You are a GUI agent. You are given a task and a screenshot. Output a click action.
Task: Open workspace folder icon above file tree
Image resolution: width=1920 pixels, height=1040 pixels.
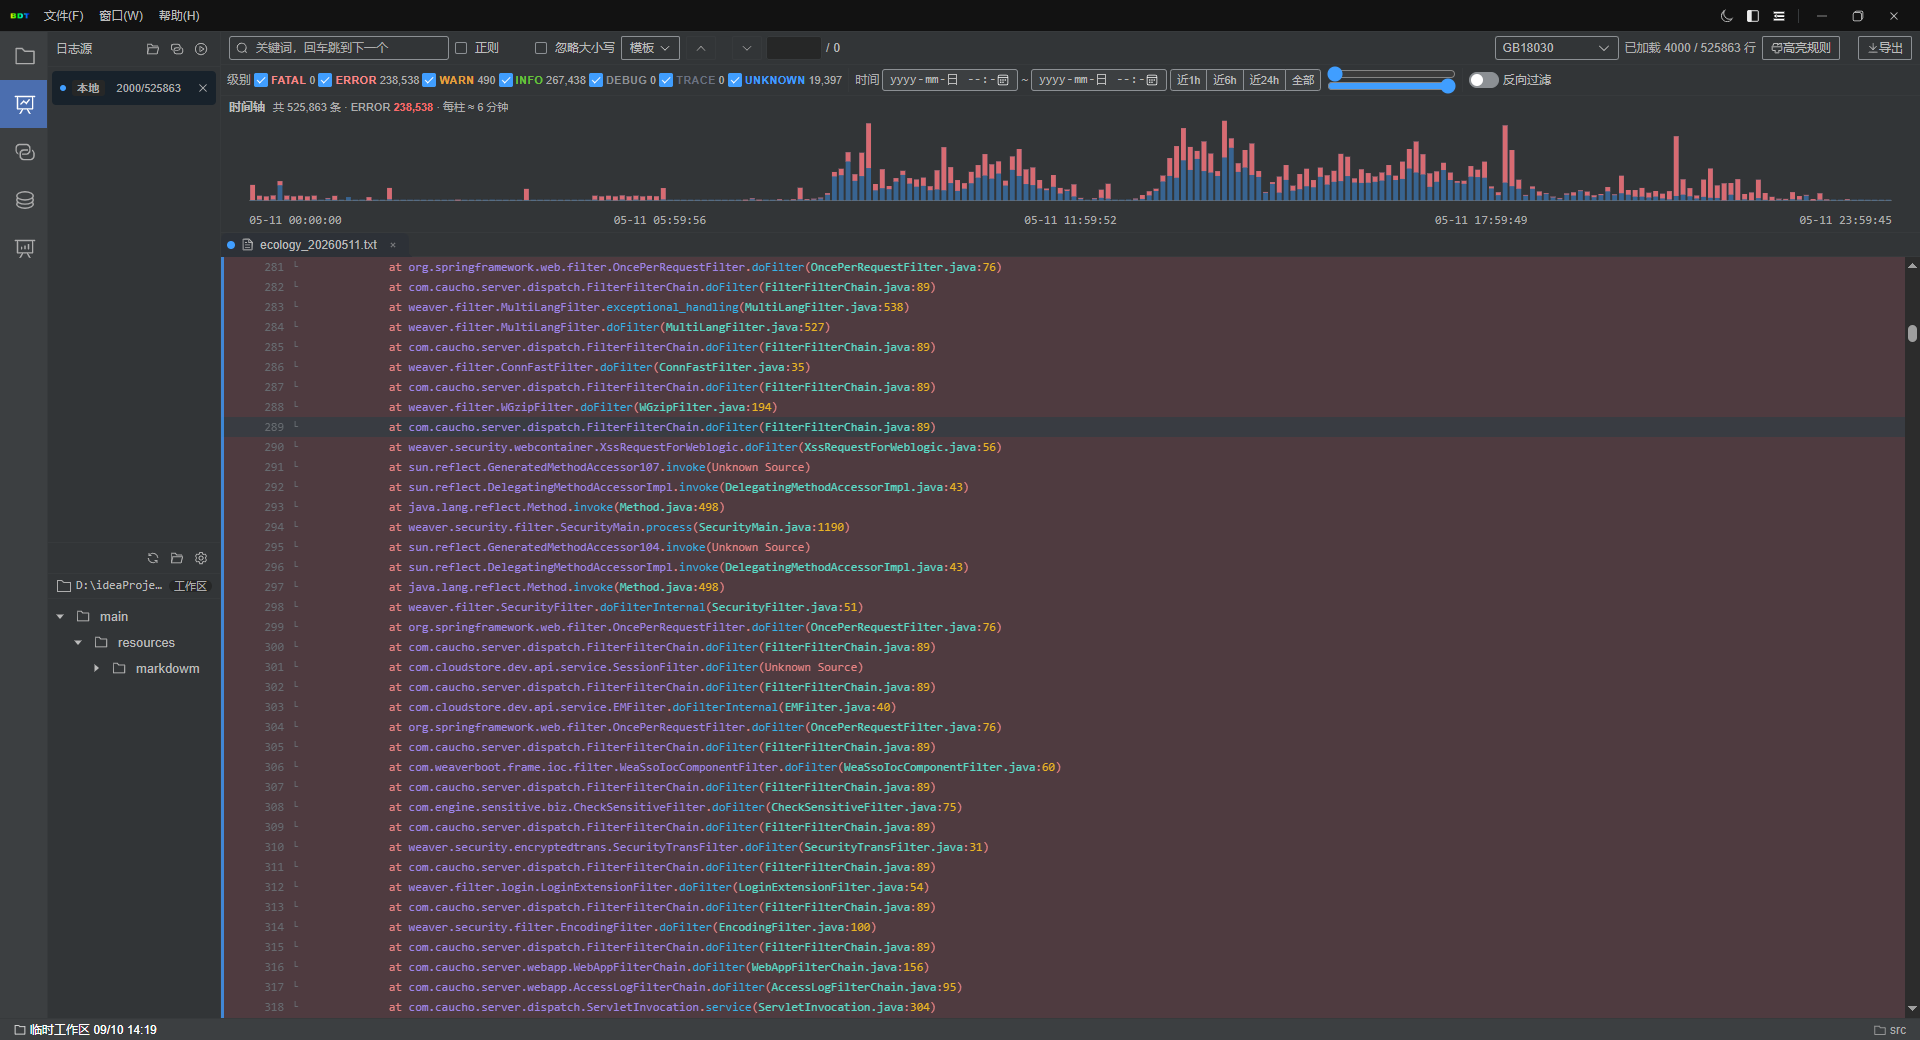tap(177, 558)
